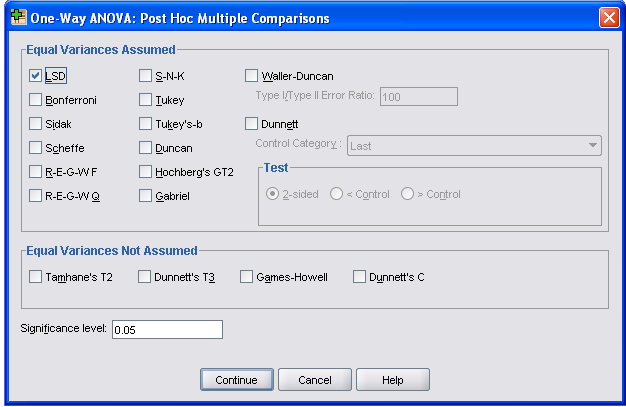The width and height of the screenshot is (626, 407).
Task: Tick the Dunnett checkbox
Action: point(252,124)
